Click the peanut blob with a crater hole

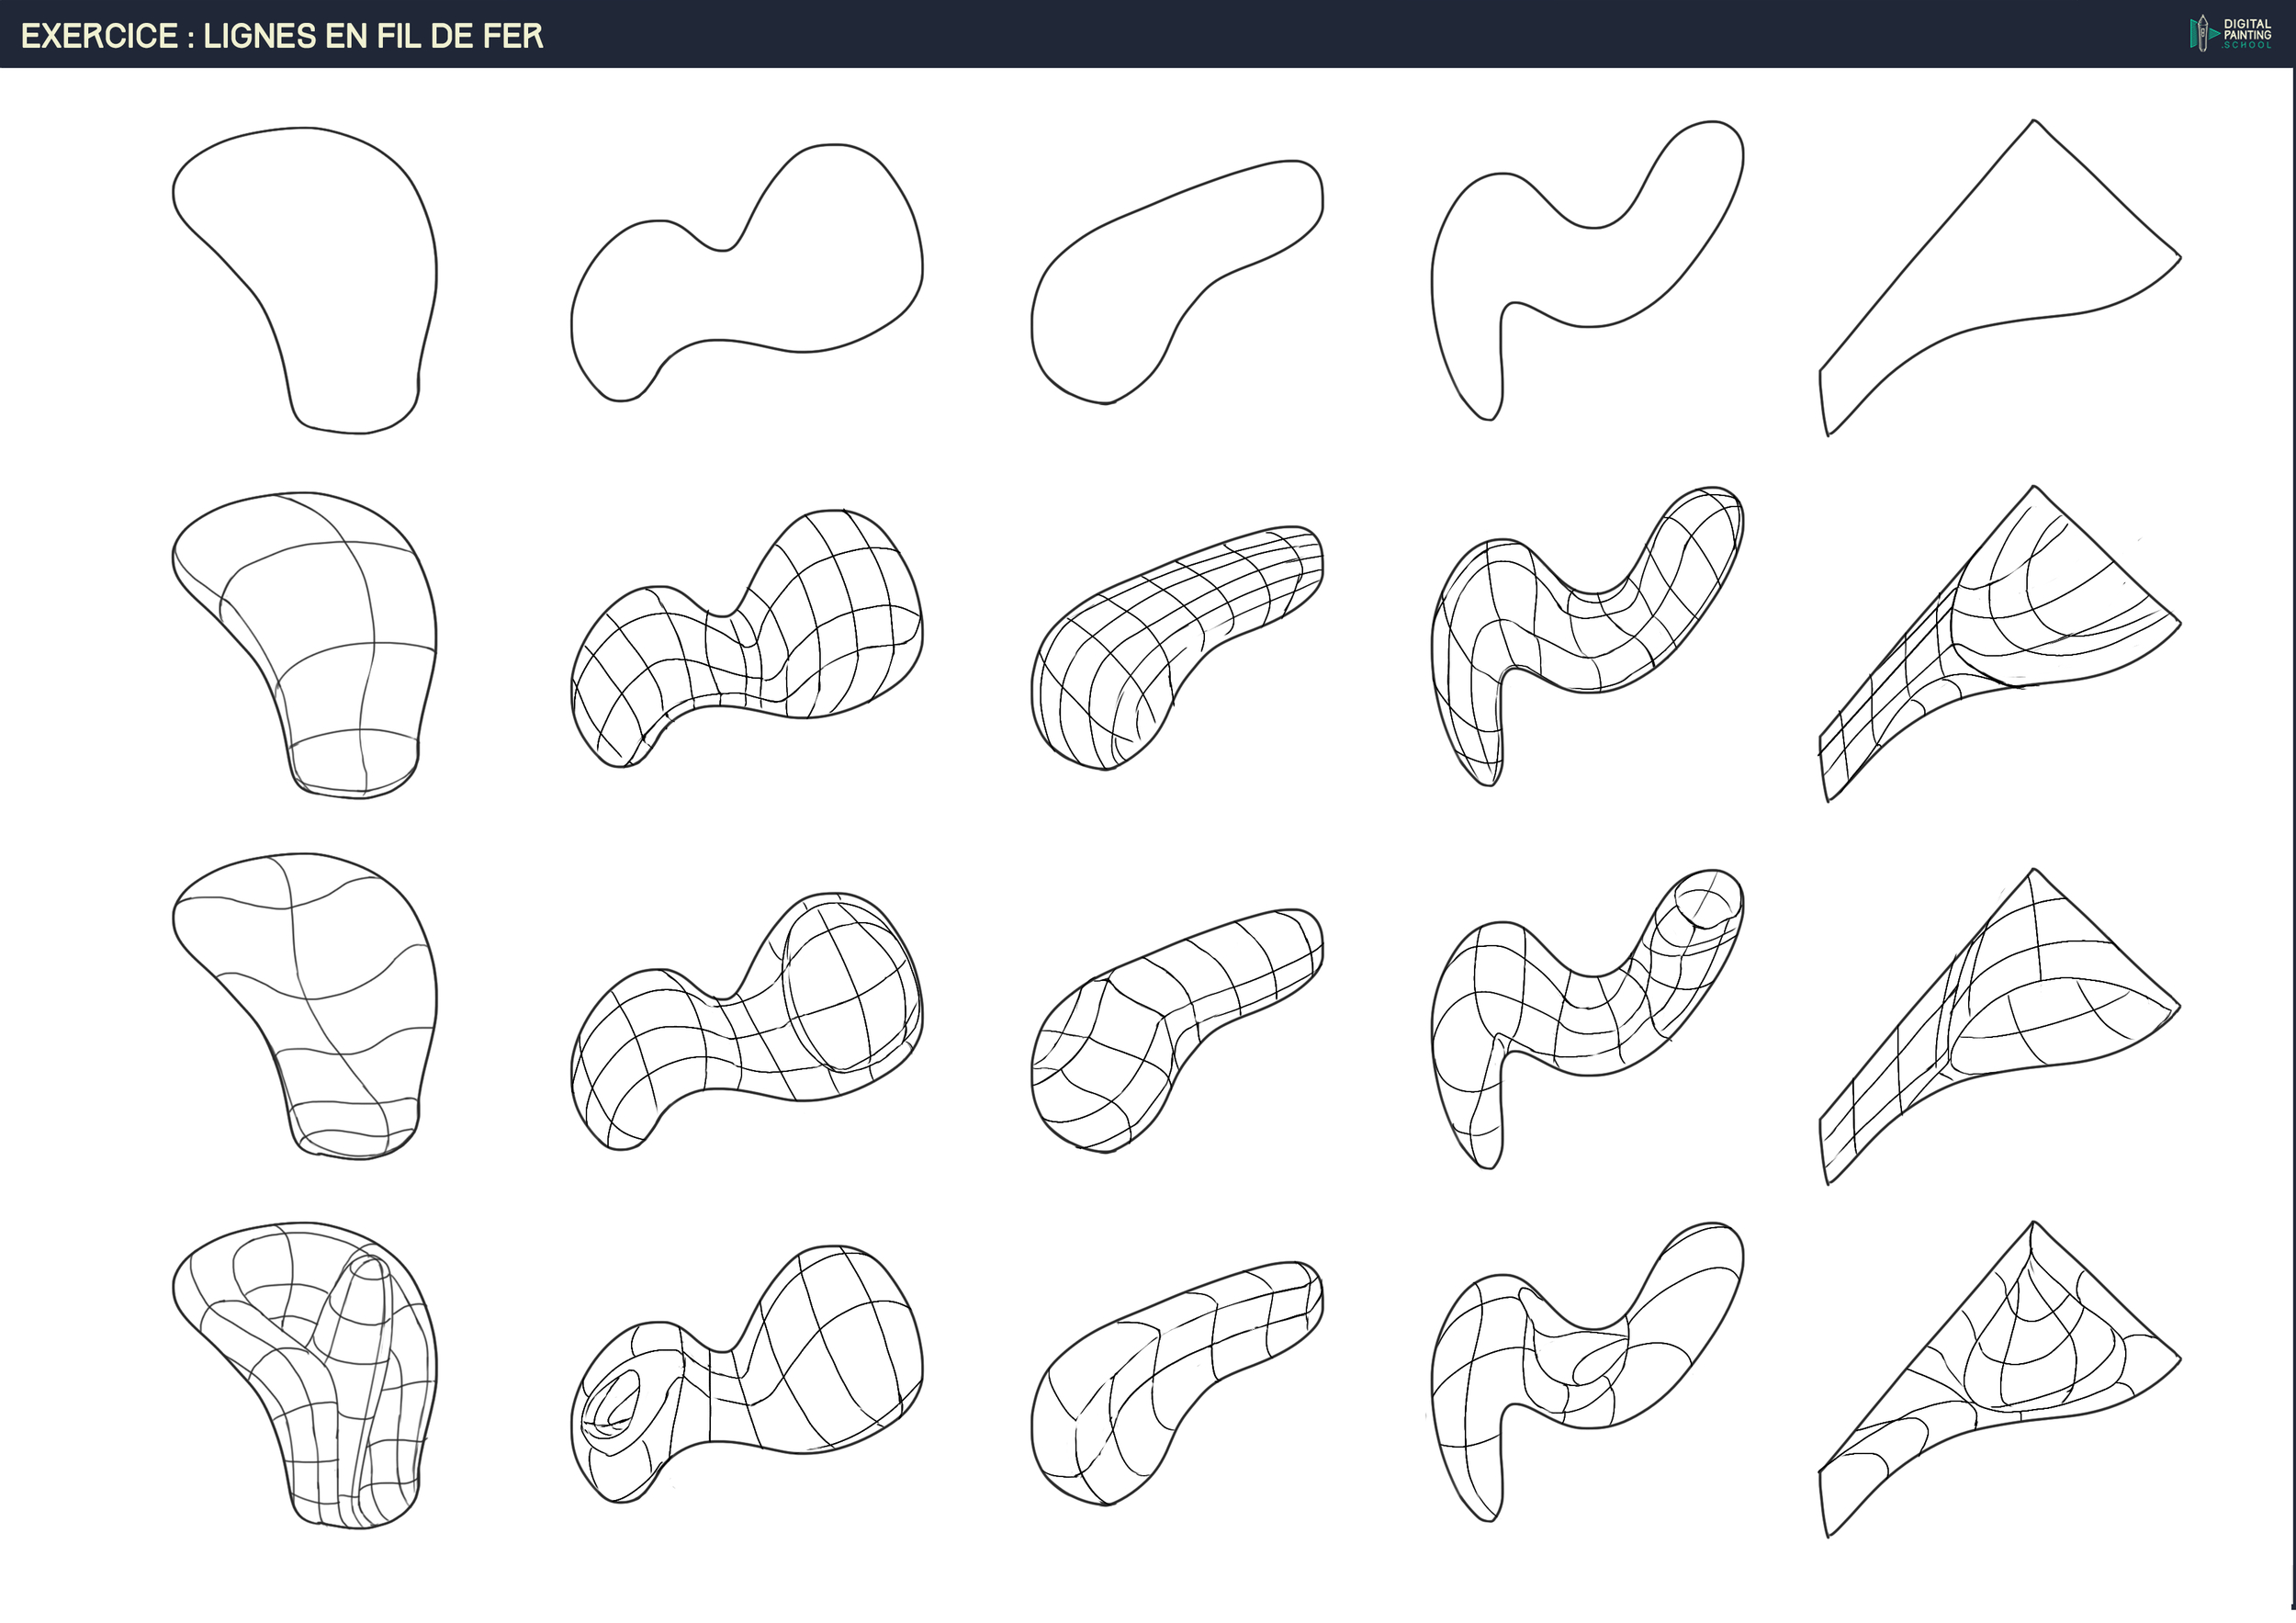tap(745, 1375)
